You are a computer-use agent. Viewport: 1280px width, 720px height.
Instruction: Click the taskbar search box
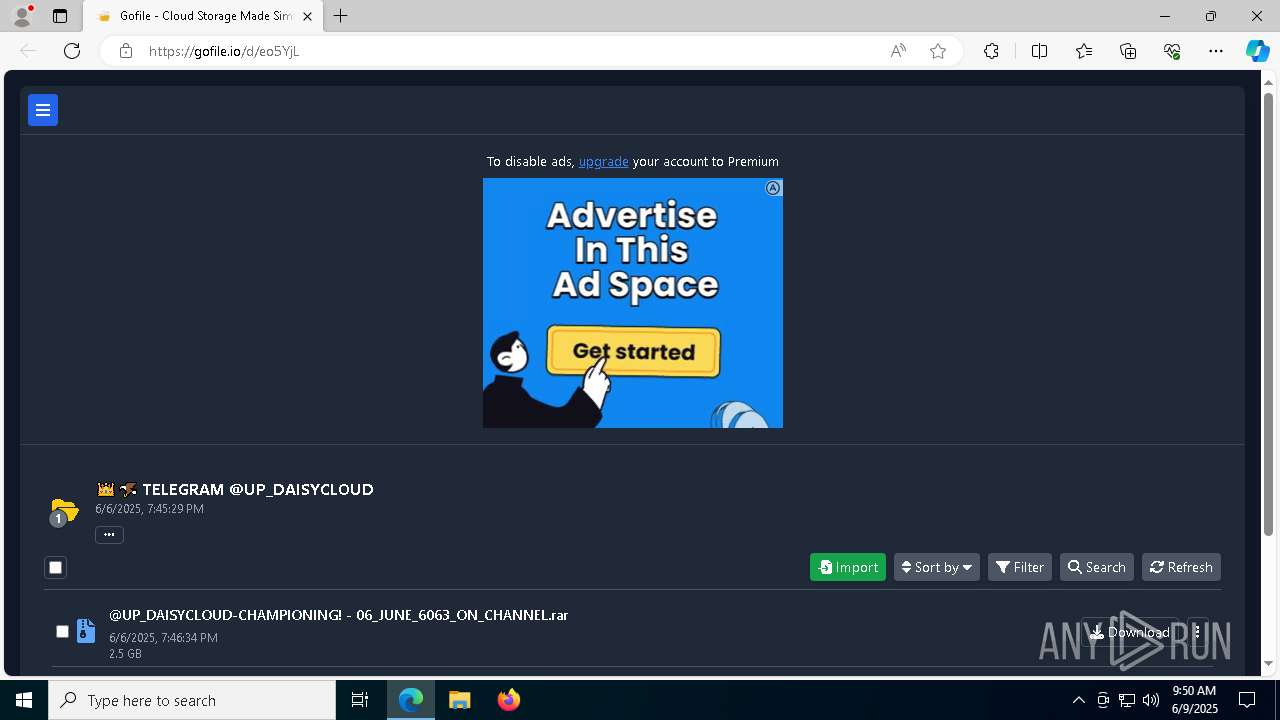(192, 700)
